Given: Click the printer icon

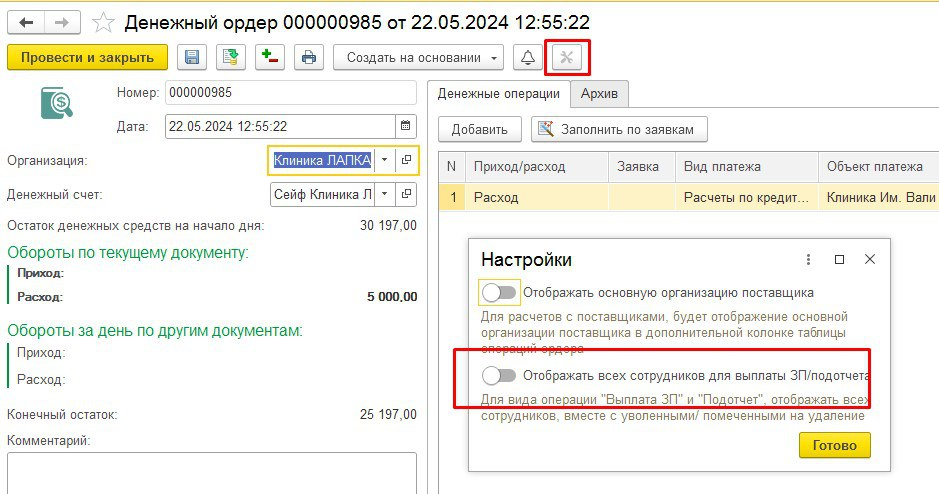Looking at the screenshot, I should click(x=308, y=57).
